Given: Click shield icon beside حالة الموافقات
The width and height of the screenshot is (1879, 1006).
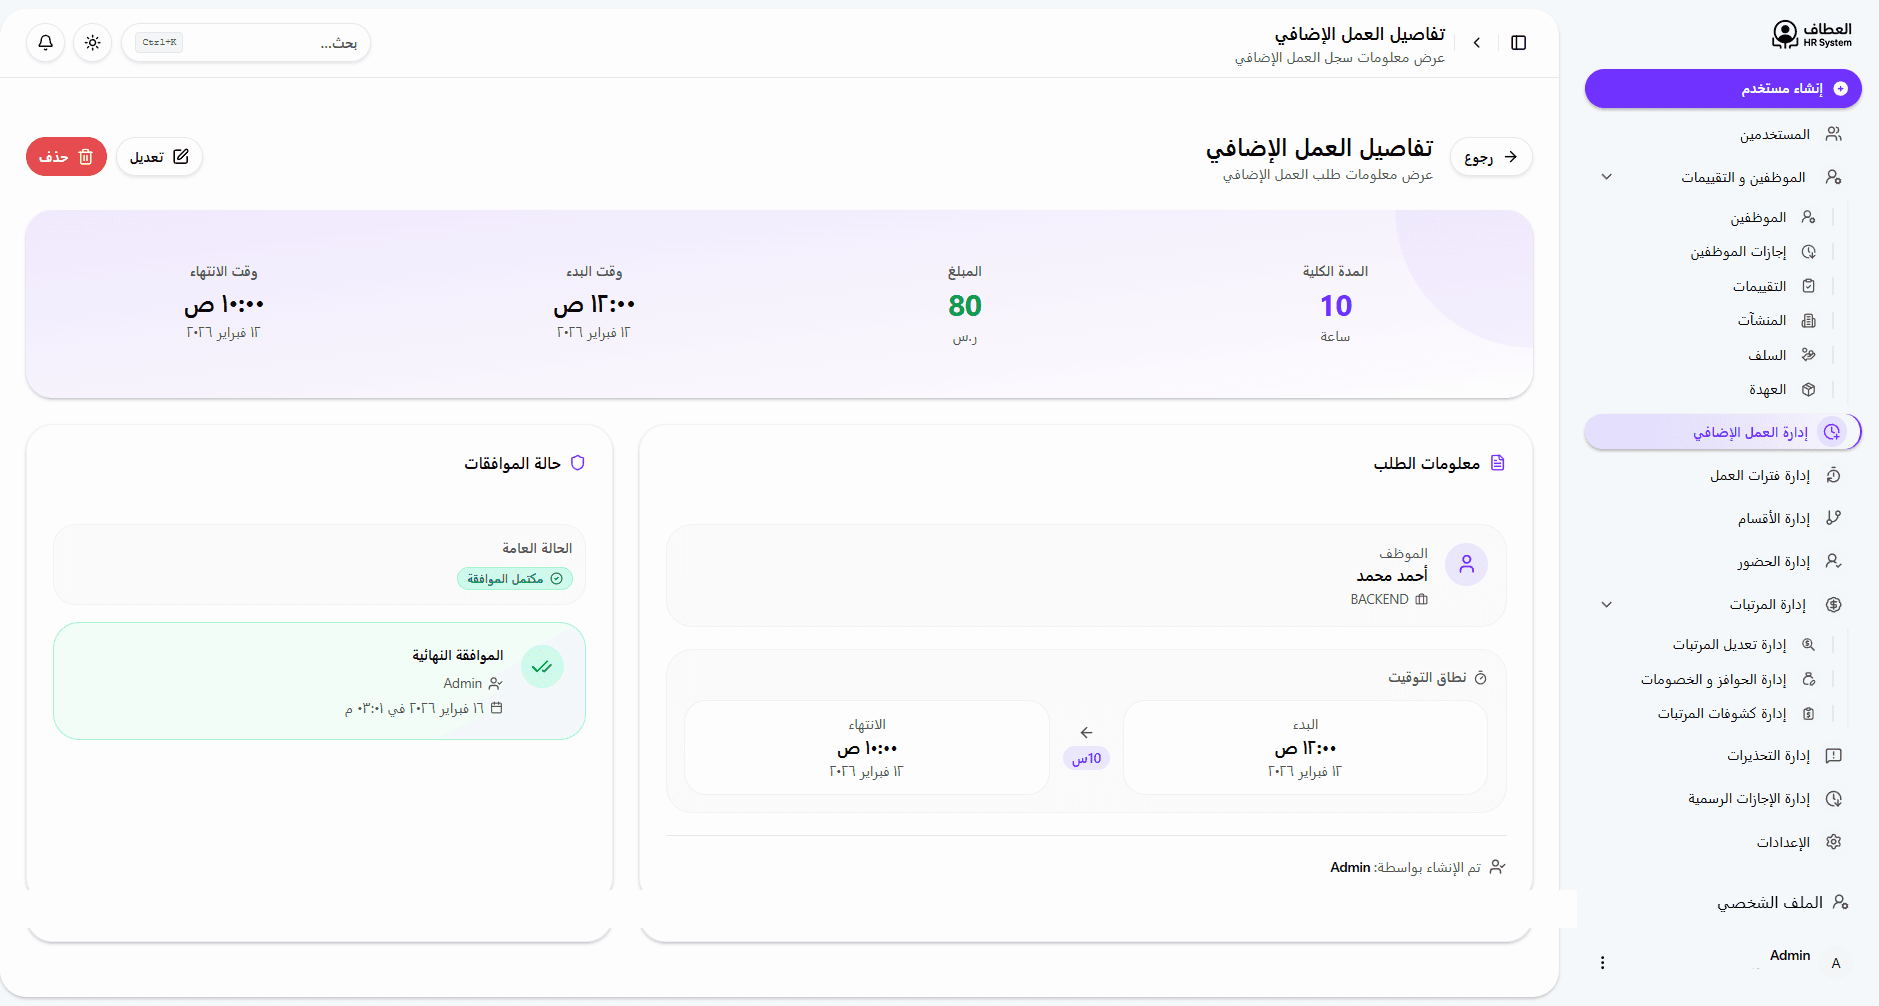Looking at the screenshot, I should coord(577,463).
